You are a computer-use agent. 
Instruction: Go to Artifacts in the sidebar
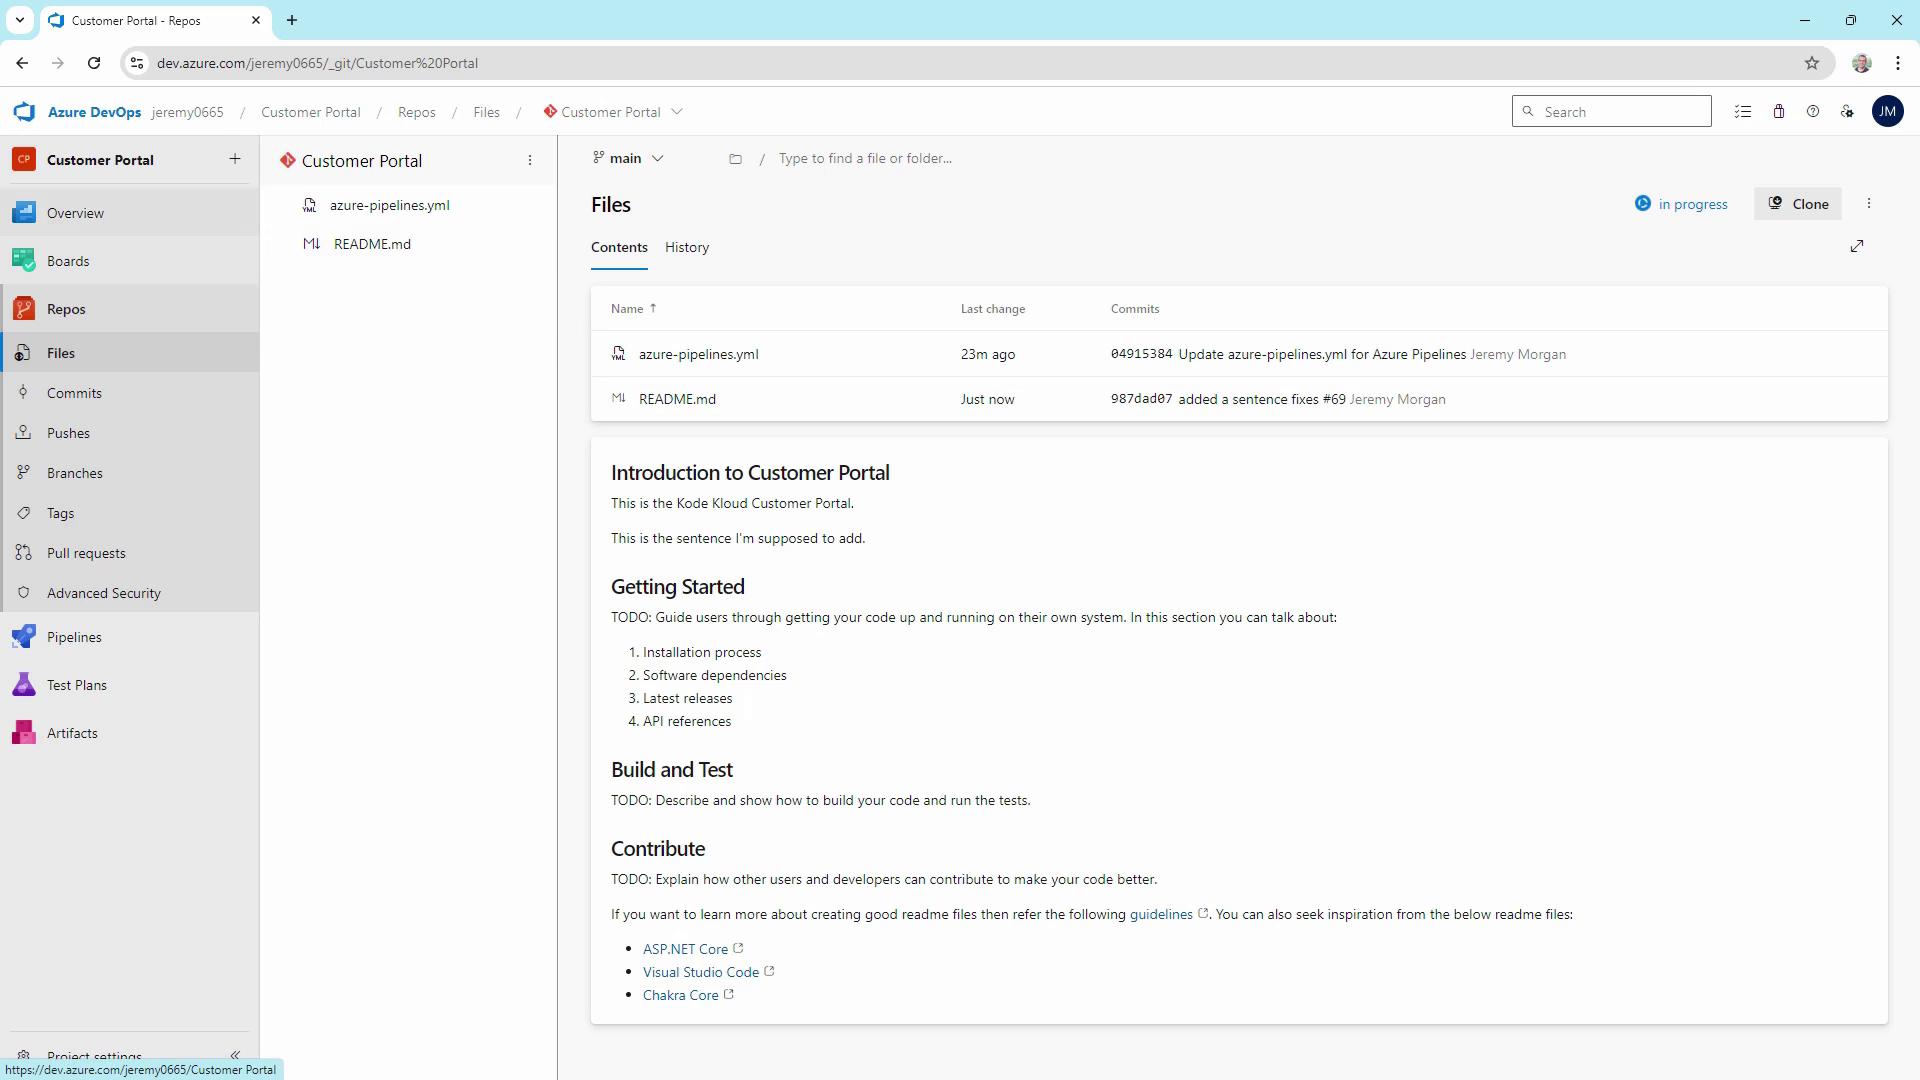[72, 733]
